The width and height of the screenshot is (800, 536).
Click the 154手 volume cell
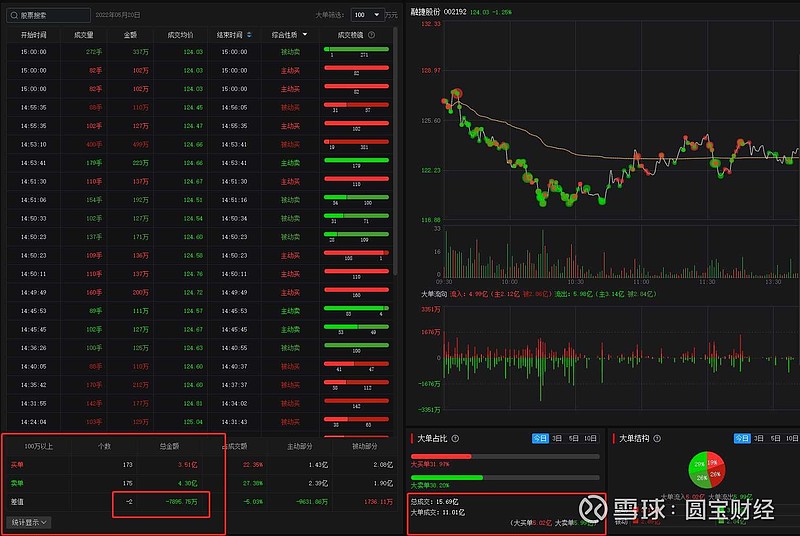(x=94, y=200)
